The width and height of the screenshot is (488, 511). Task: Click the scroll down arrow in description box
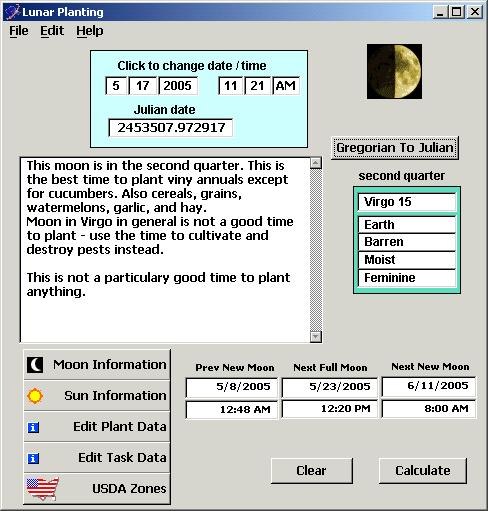coord(316,336)
